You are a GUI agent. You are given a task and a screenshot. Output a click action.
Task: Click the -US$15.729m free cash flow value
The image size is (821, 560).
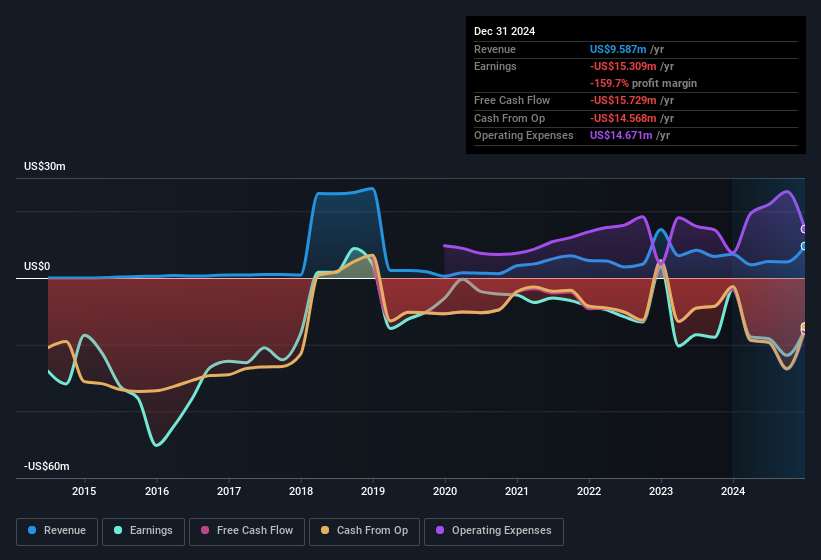point(623,100)
